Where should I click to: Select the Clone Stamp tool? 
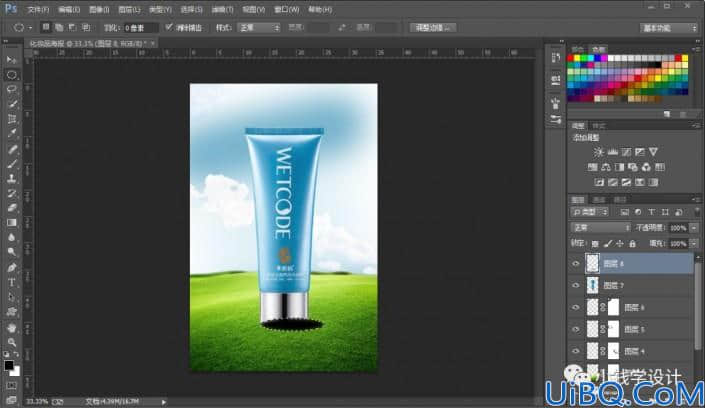click(x=12, y=179)
